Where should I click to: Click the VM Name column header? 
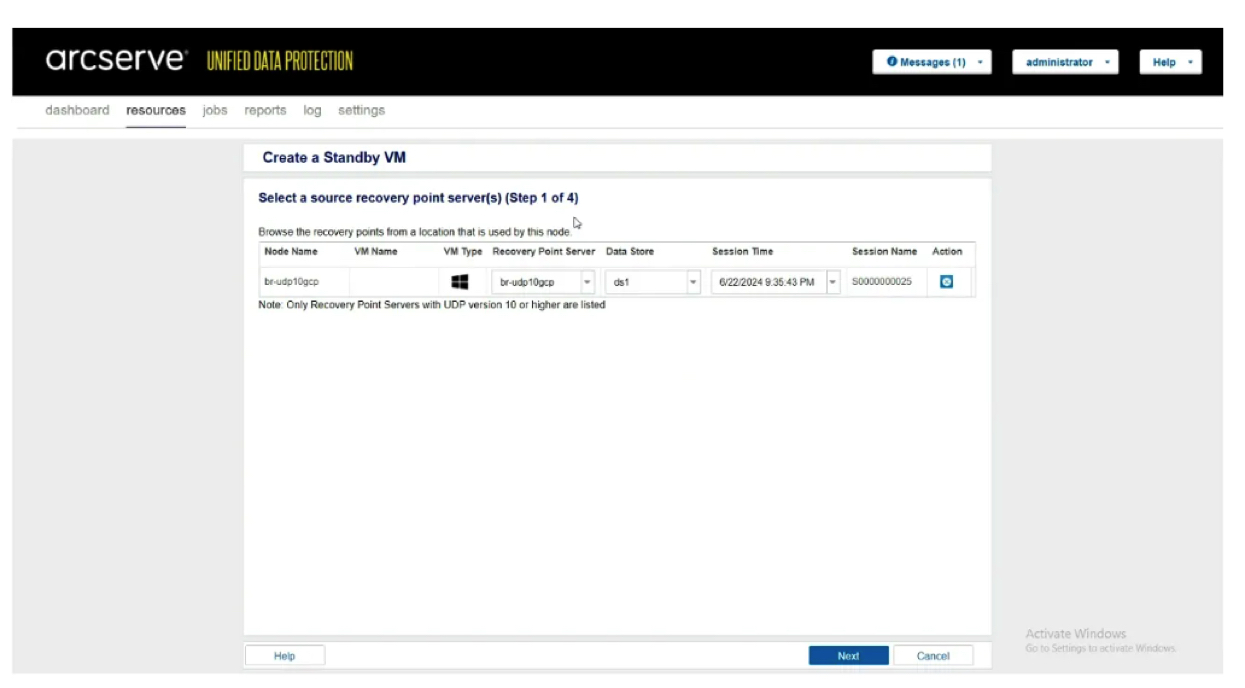376,252
